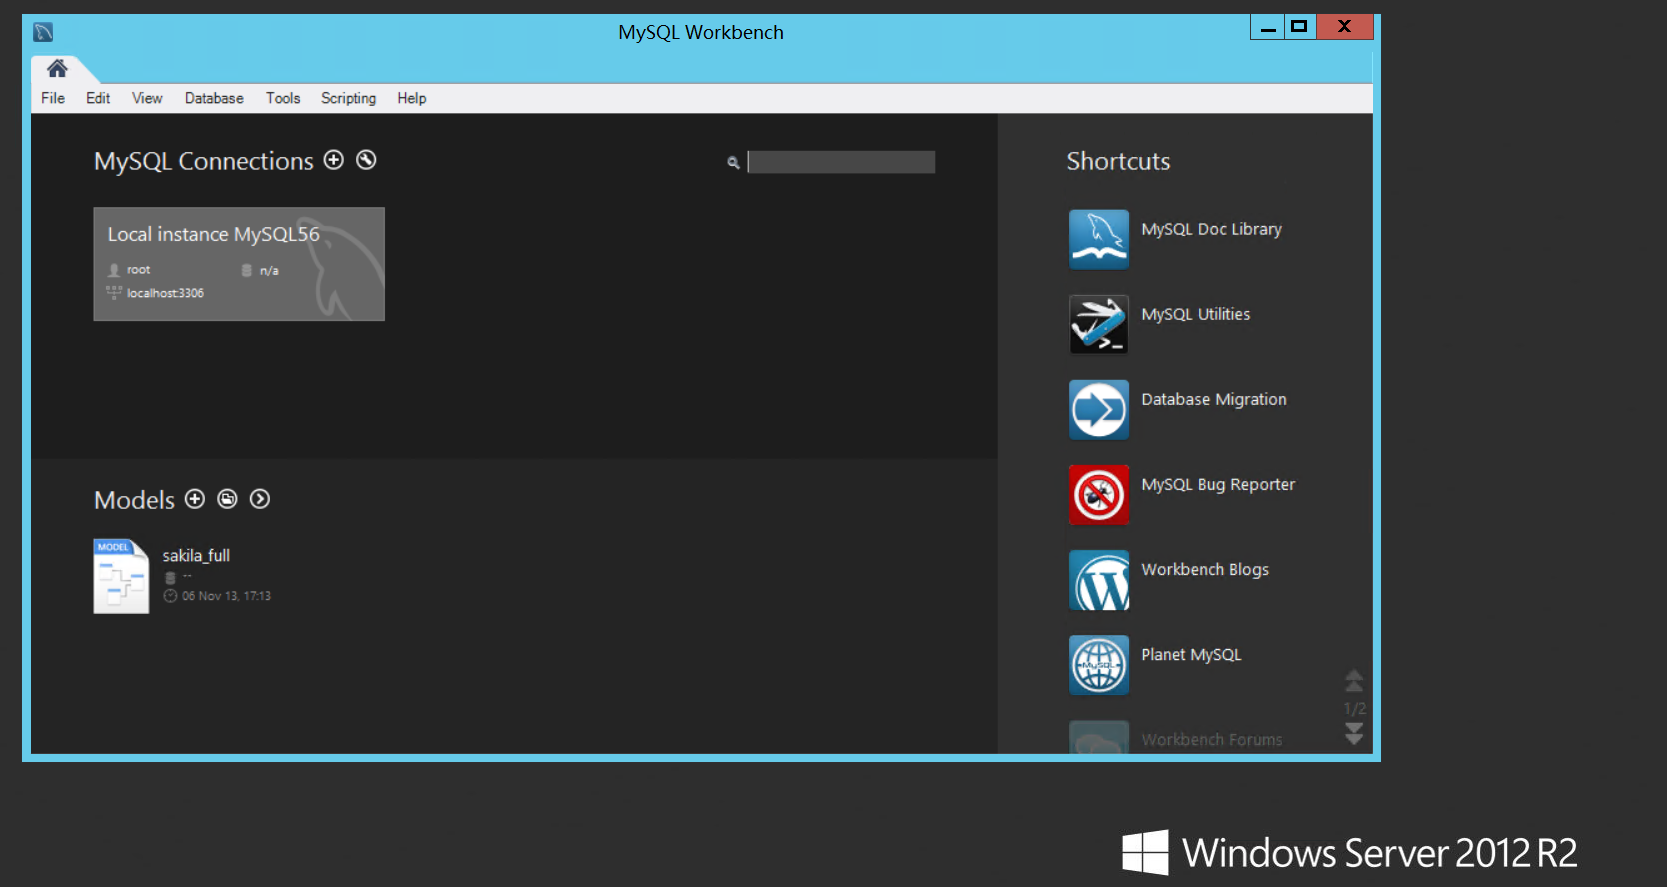1667x887 pixels.
Task: Open Local instance MySQL56 connection tile
Action: pos(239,264)
